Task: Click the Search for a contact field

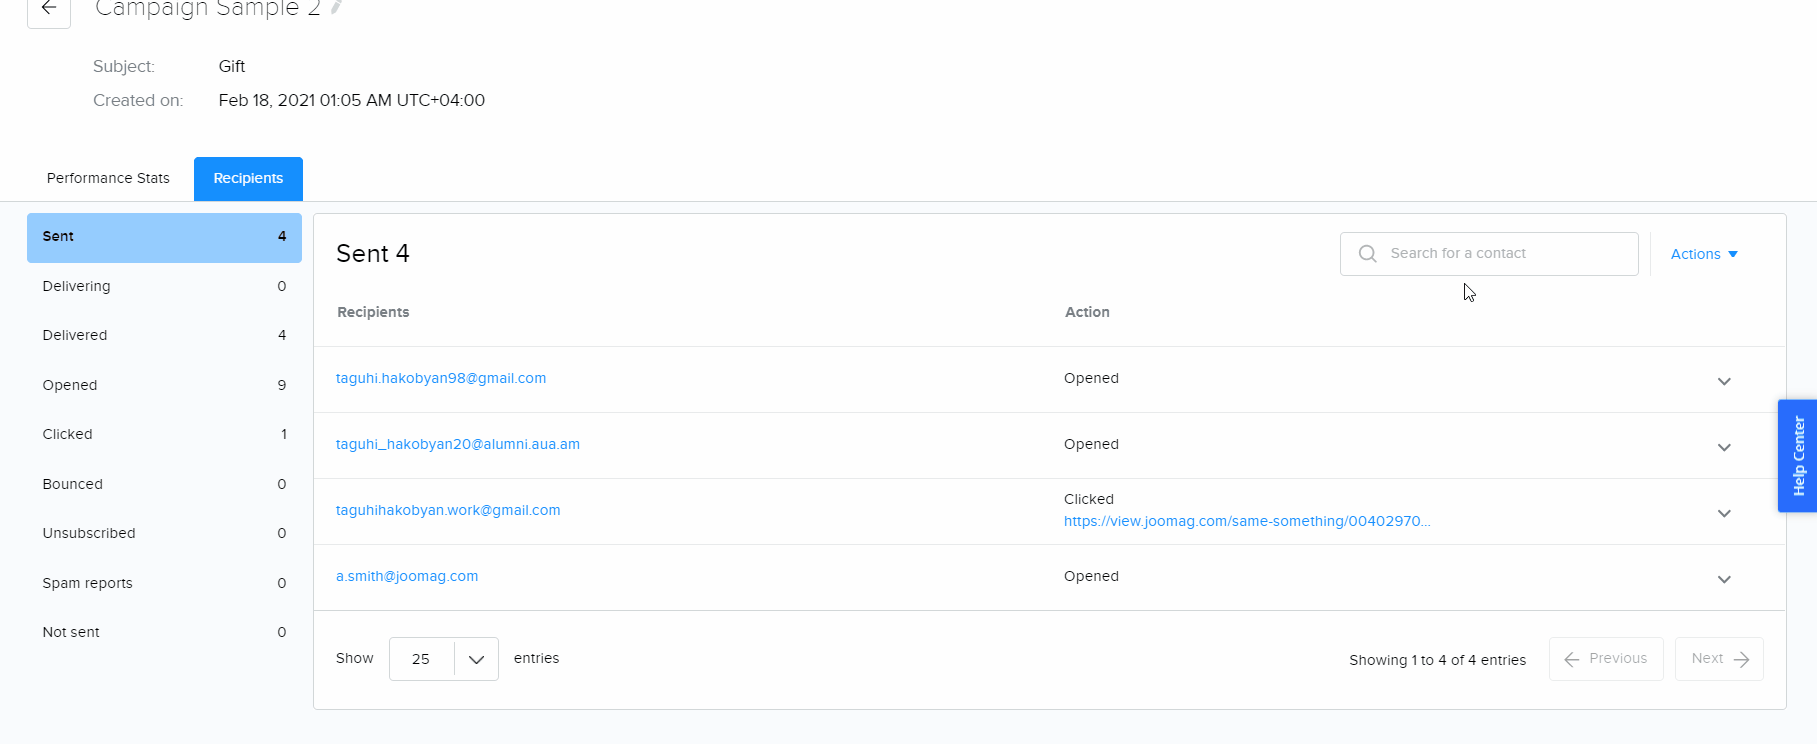Action: pos(1500,254)
